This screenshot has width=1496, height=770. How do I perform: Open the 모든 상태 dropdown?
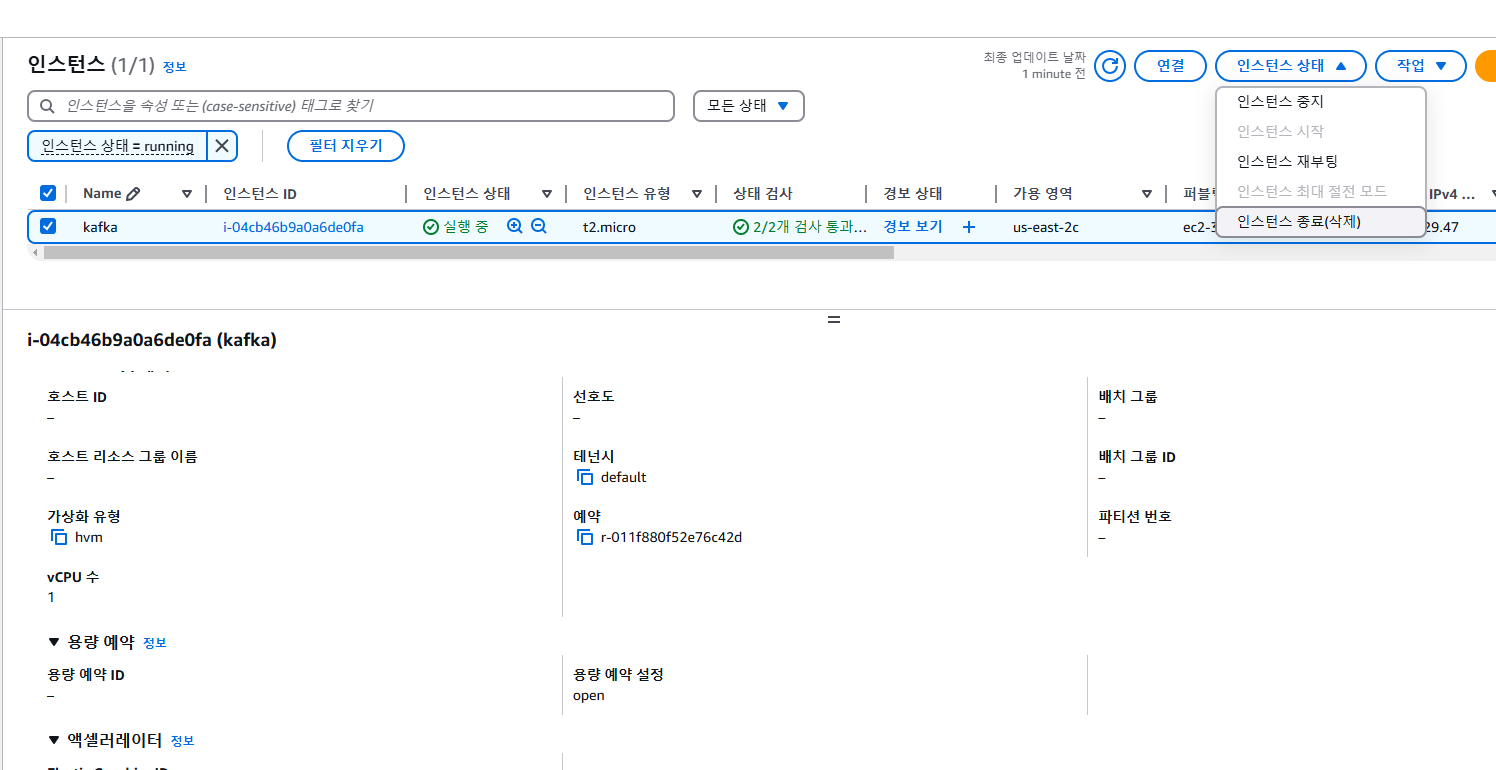(748, 106)
